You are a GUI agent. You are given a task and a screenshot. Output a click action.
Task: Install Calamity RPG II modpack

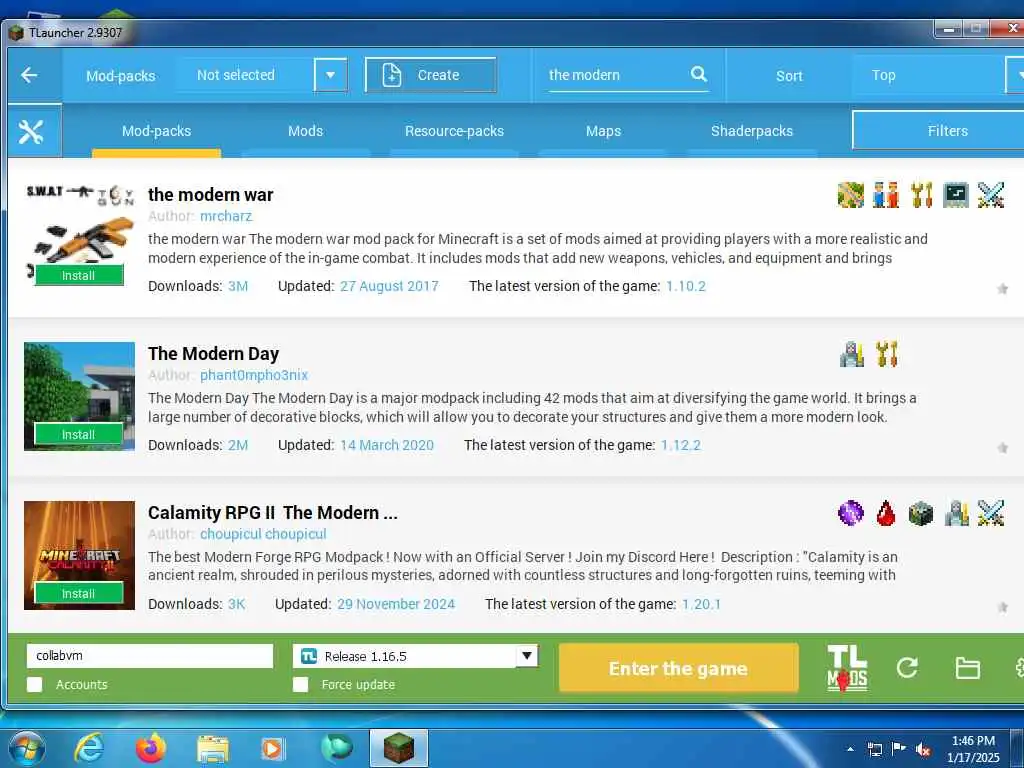pyautogui.click(x=79, y=594)
